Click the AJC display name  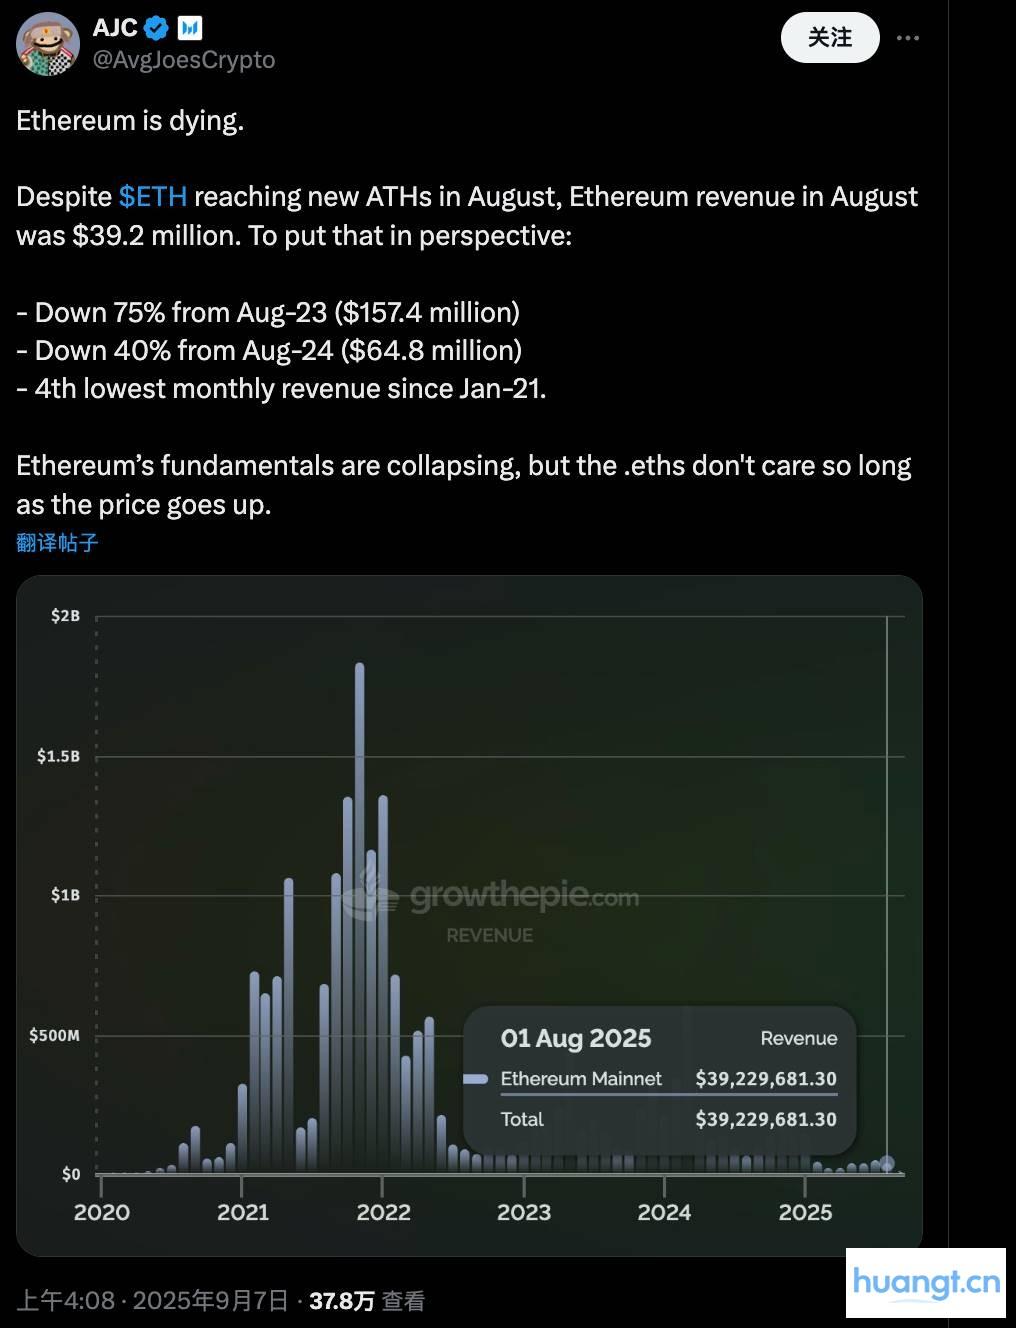[114, 28]
